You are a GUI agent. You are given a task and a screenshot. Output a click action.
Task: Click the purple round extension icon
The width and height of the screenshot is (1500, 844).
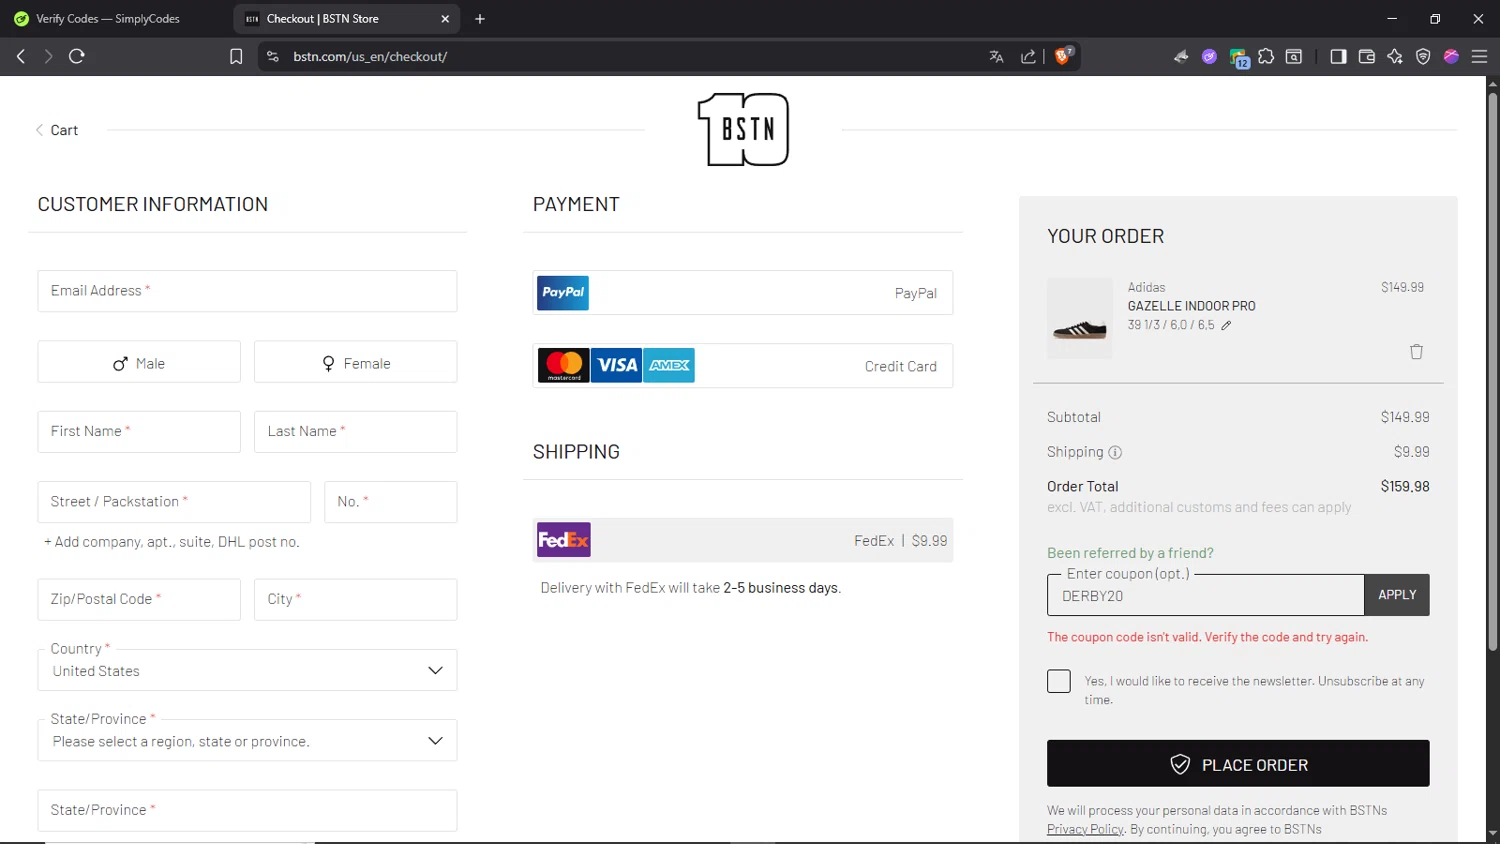point(1210,57)
